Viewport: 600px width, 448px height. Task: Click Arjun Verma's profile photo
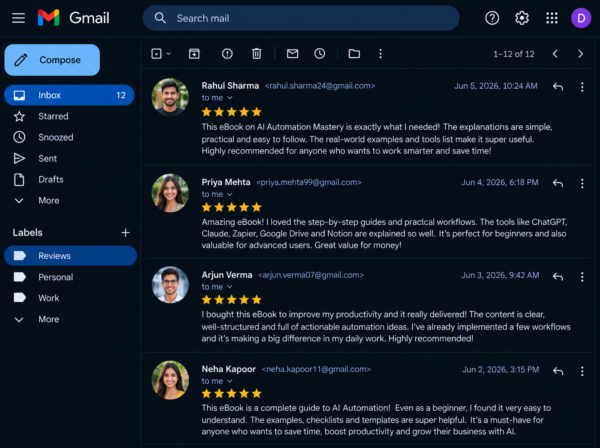coord(170,285)
